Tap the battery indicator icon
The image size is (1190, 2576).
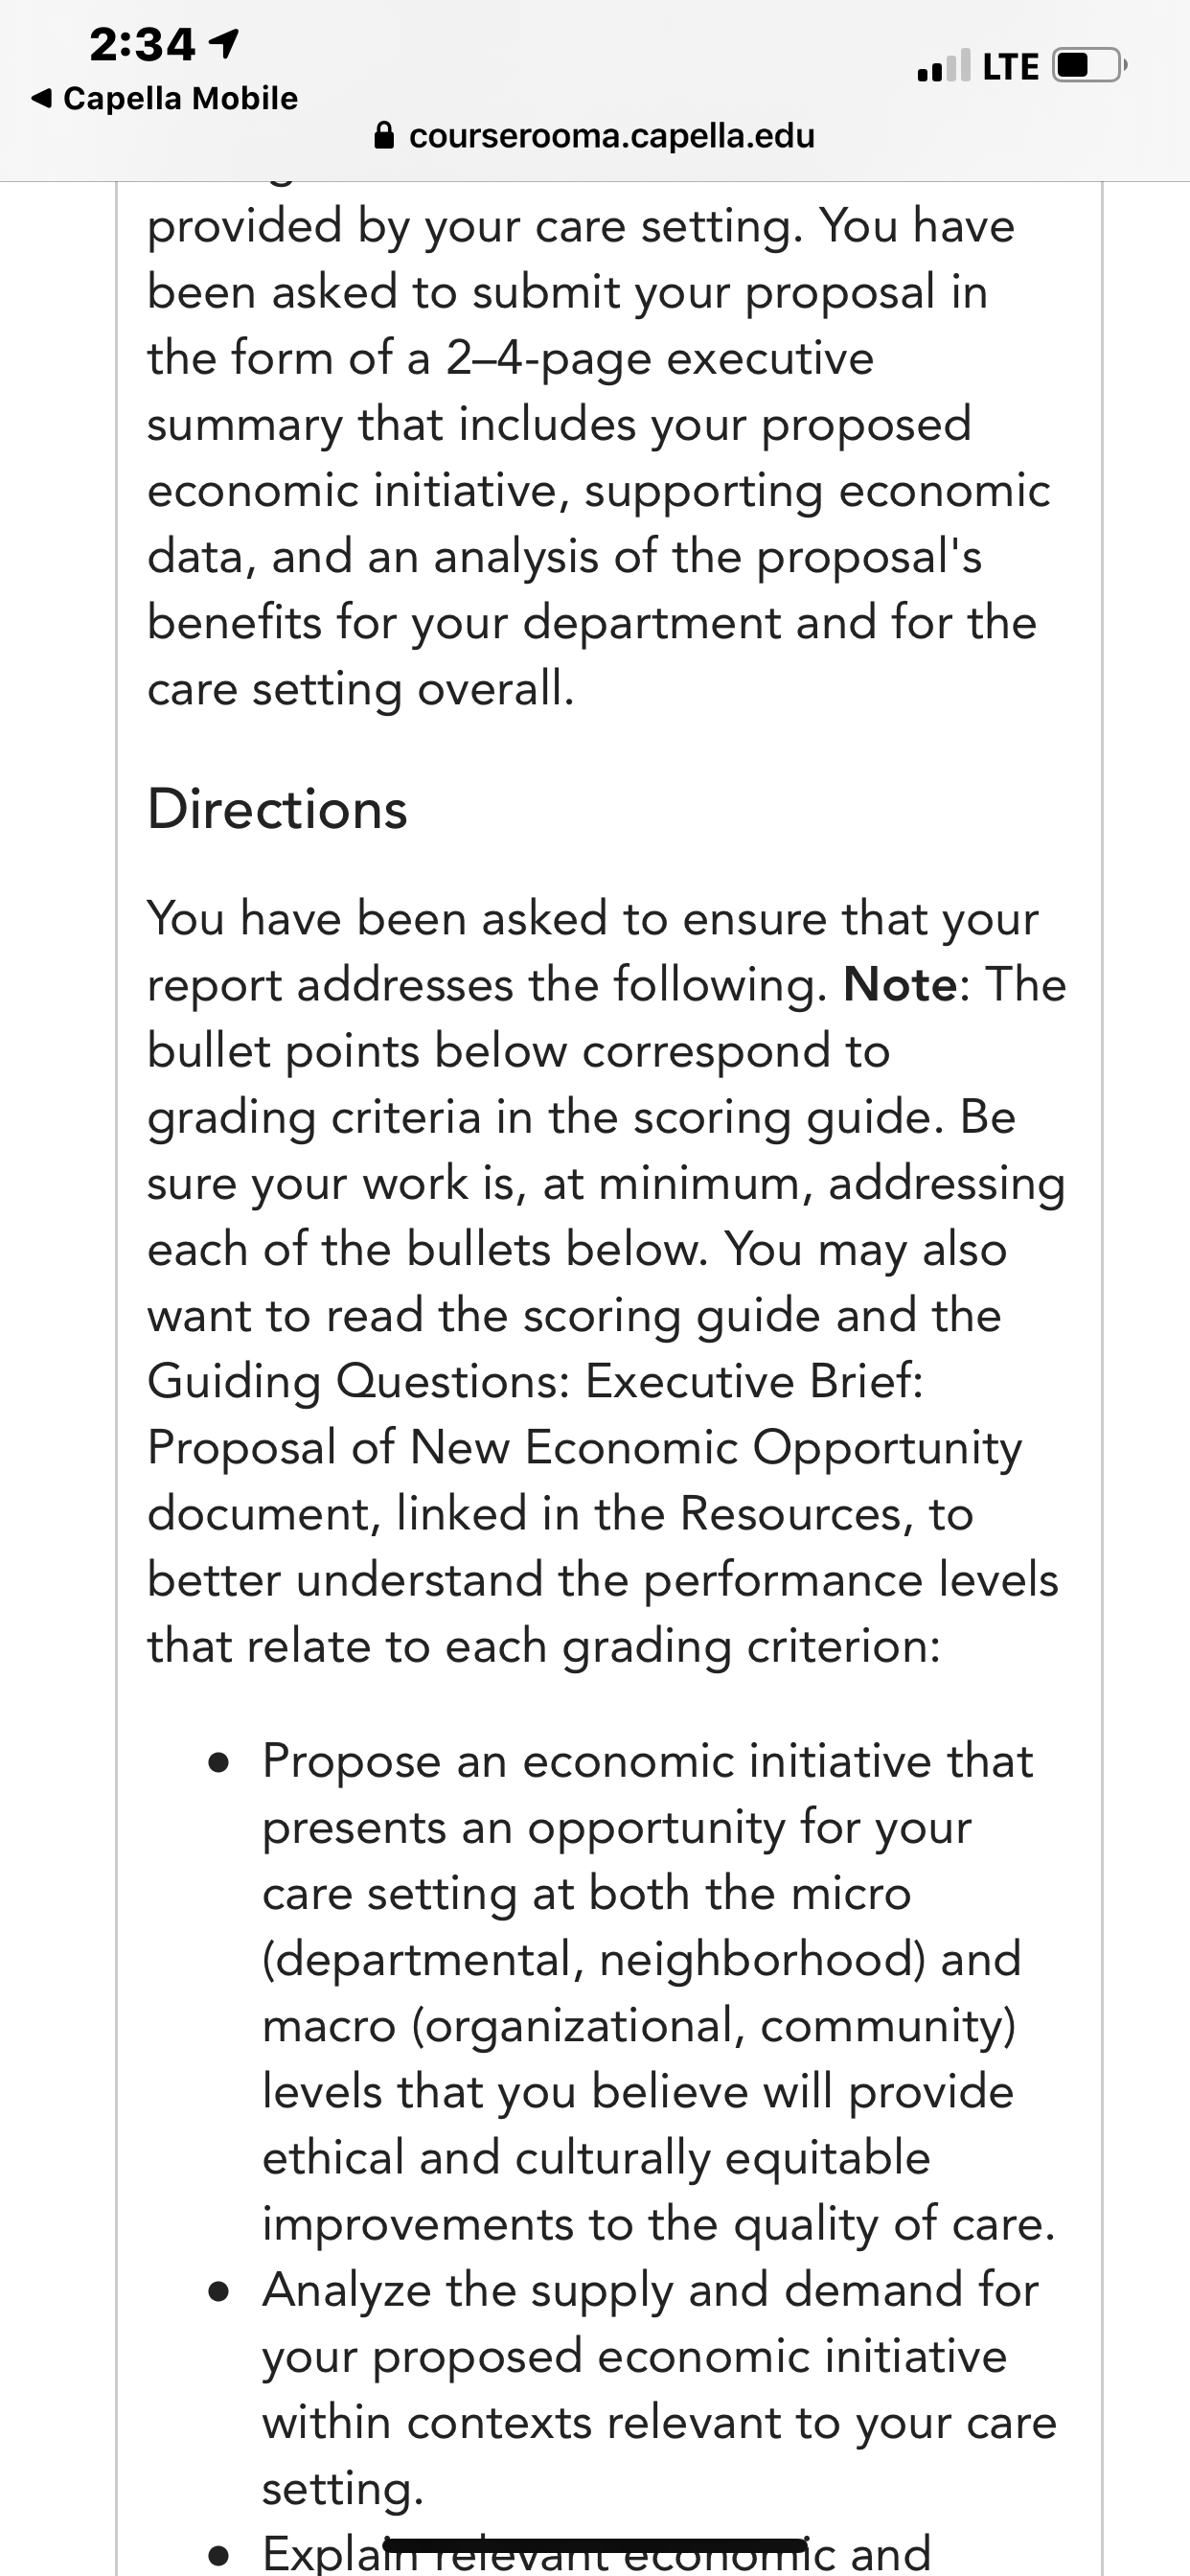coord(1089,66)
